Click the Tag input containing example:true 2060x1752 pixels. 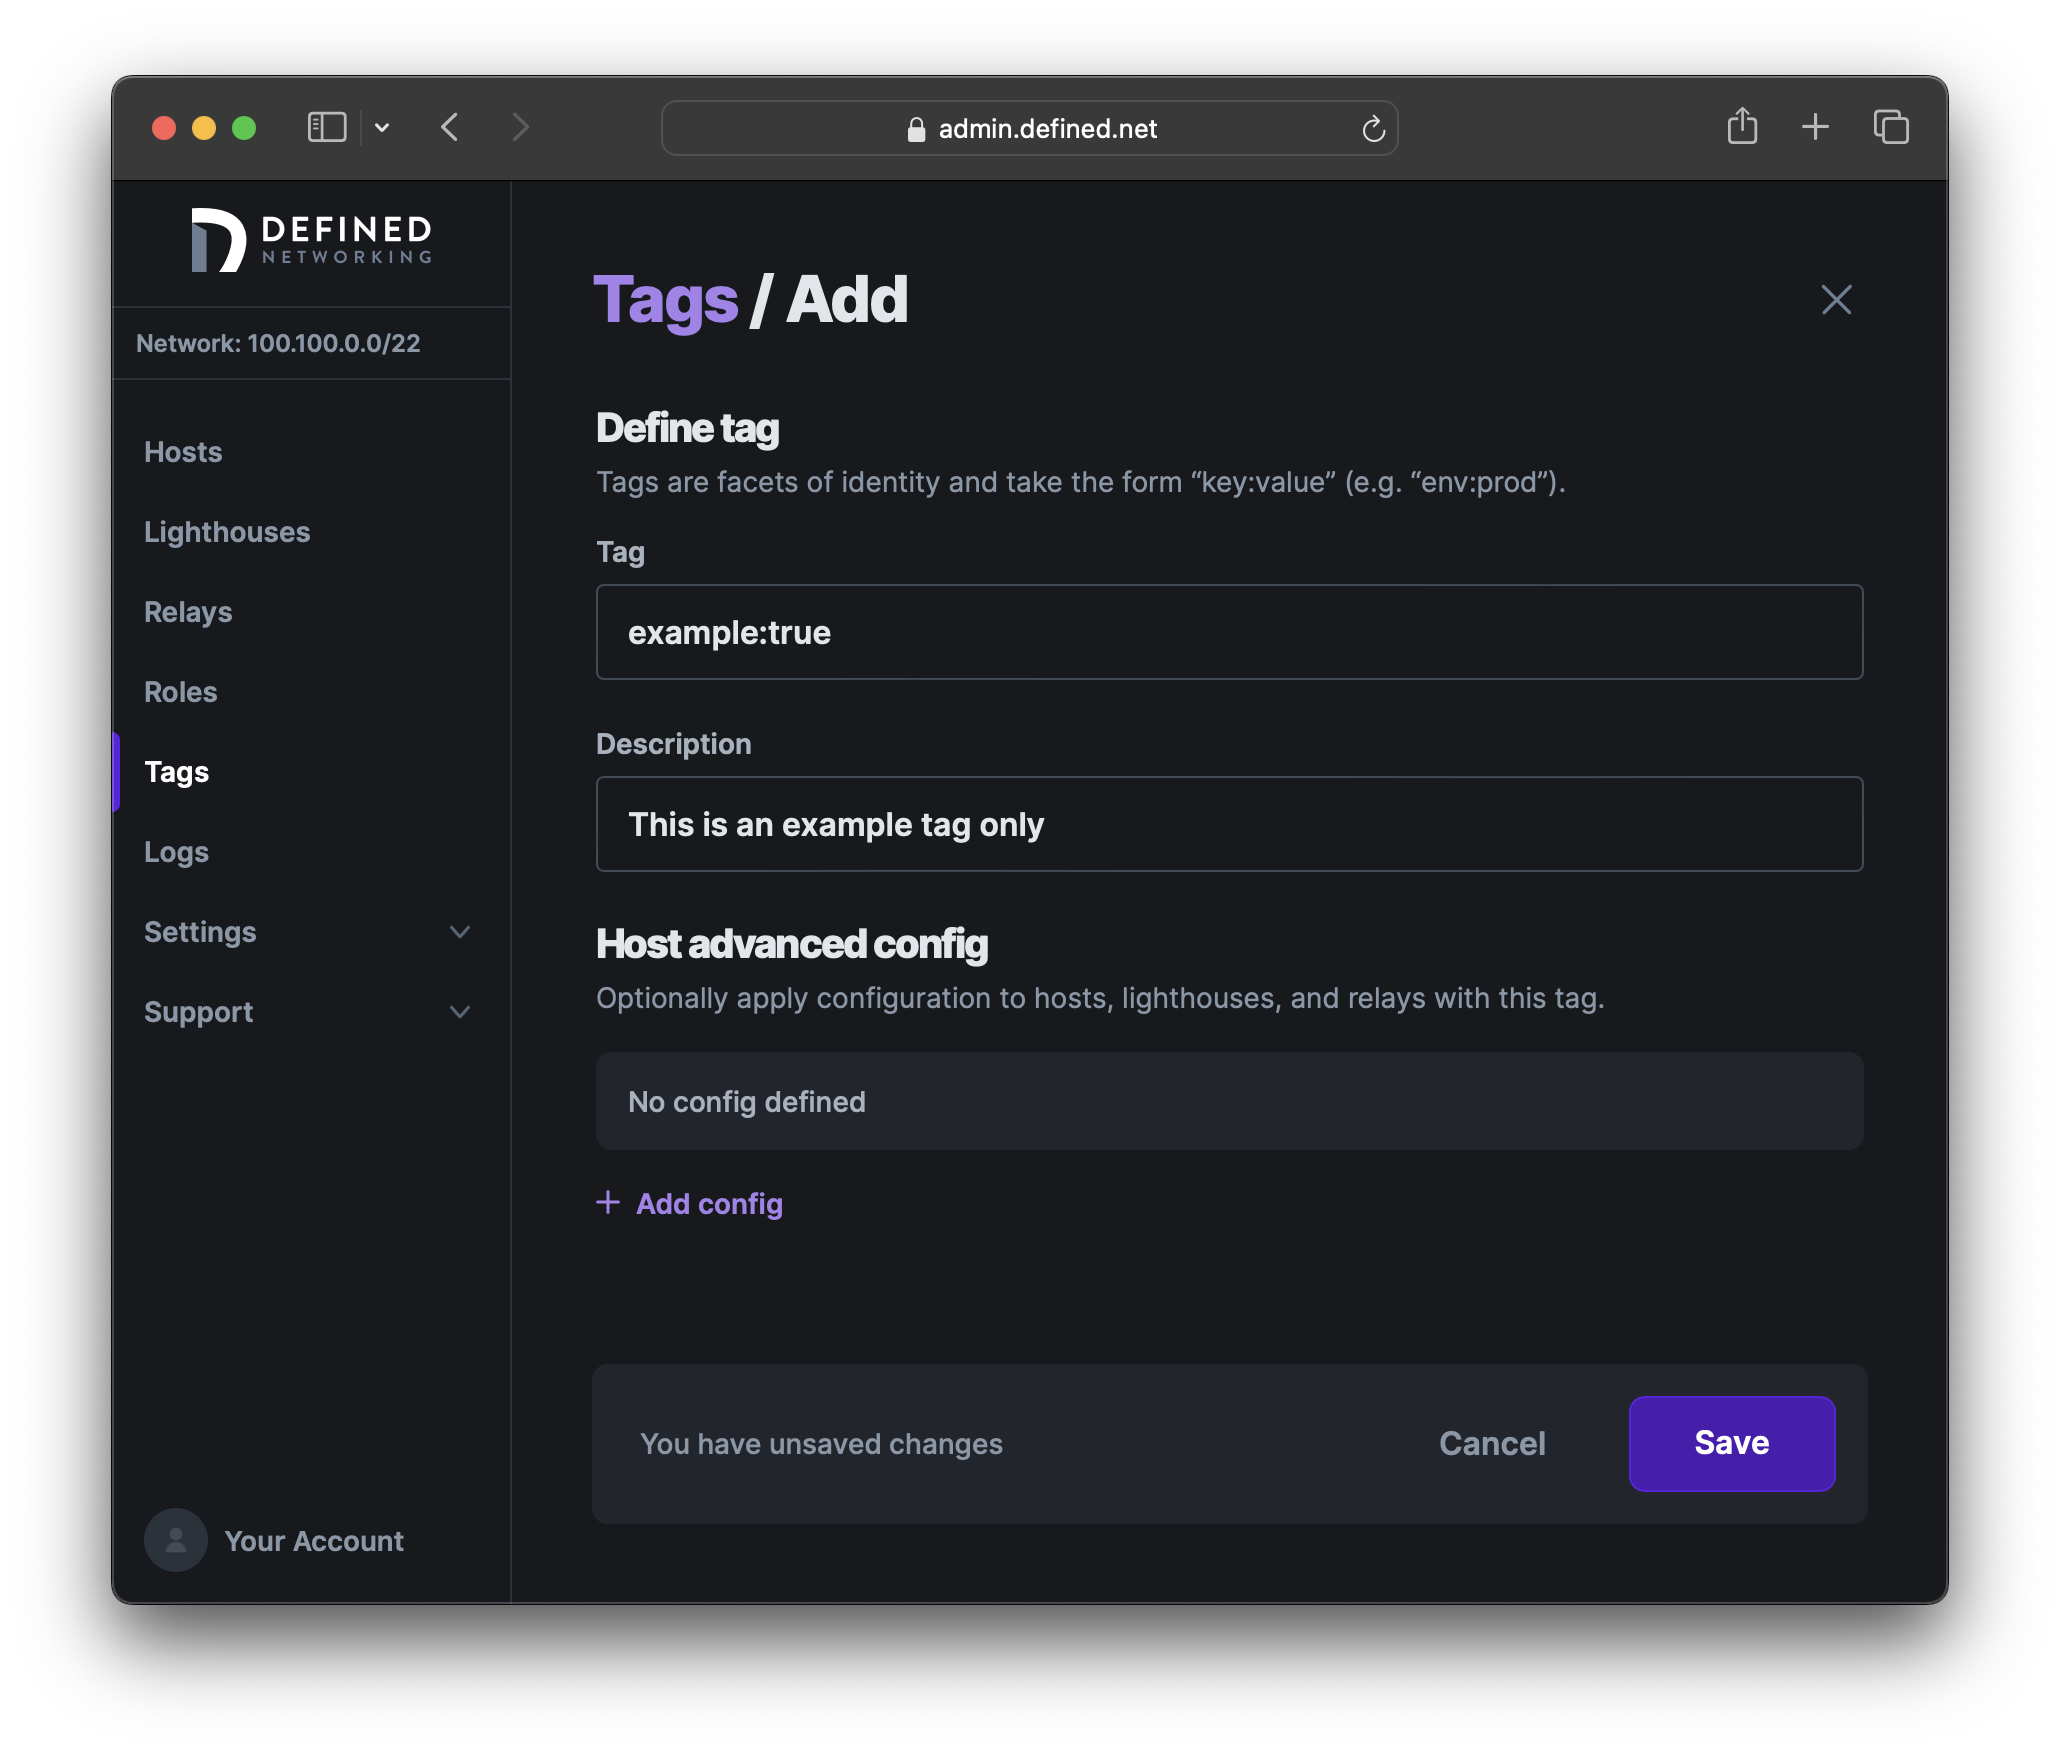pyautogui.click(x=1228, y=632)
